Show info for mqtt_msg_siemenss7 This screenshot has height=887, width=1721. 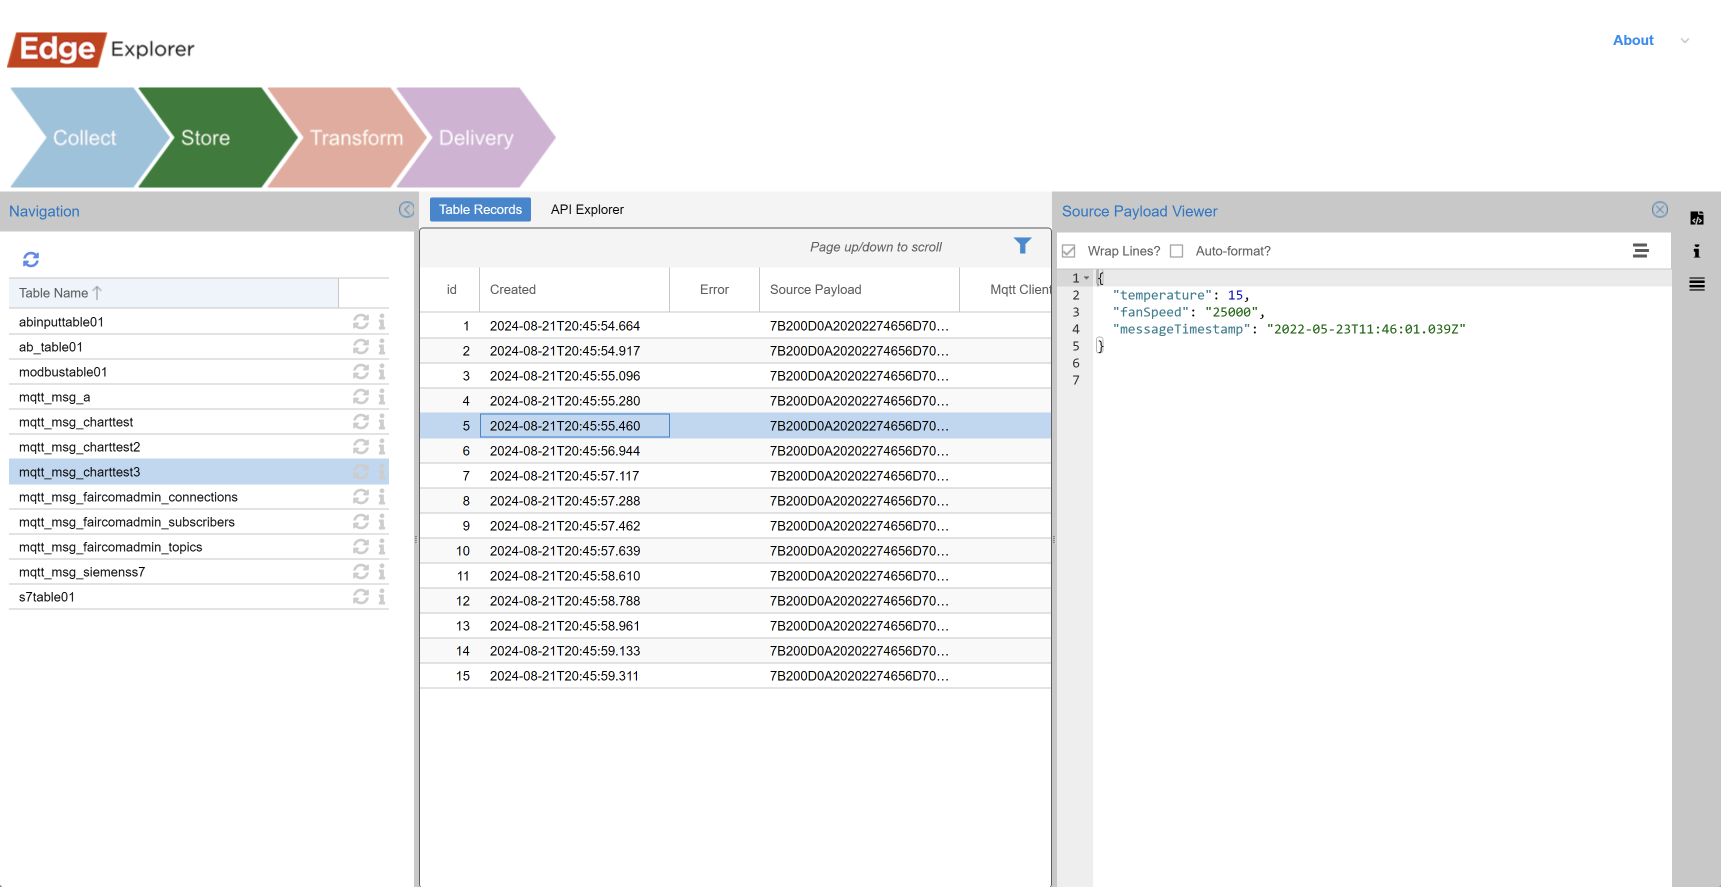[382, 572]
